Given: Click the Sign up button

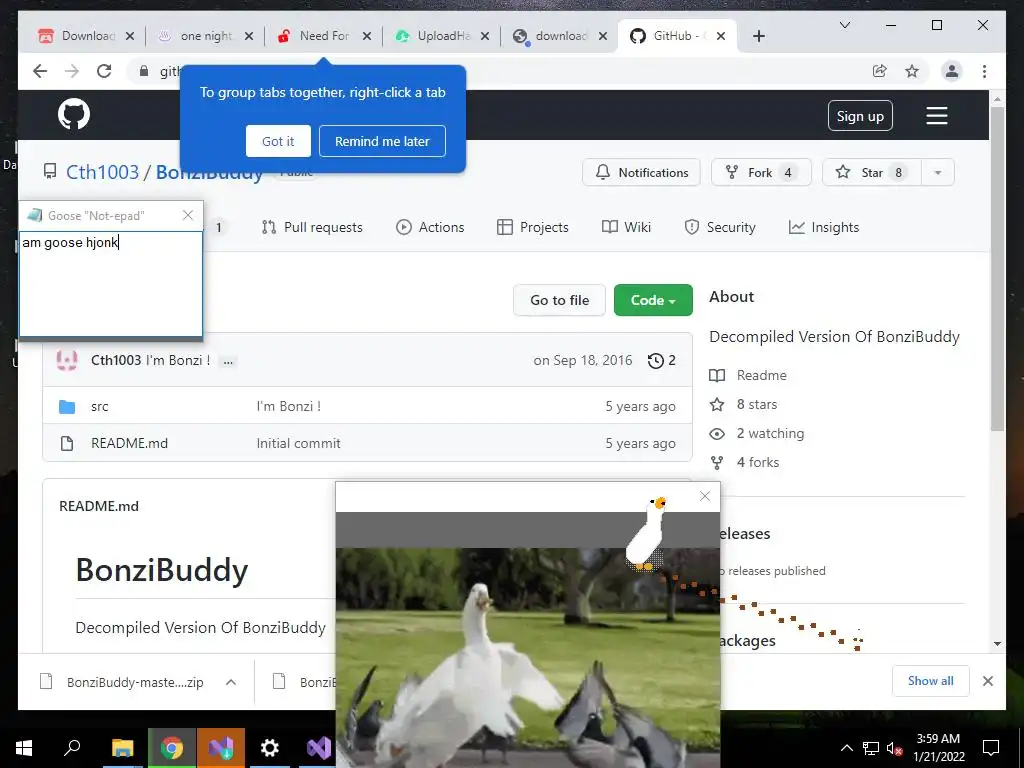Looking at the screenshot, I should coord(860,116).
